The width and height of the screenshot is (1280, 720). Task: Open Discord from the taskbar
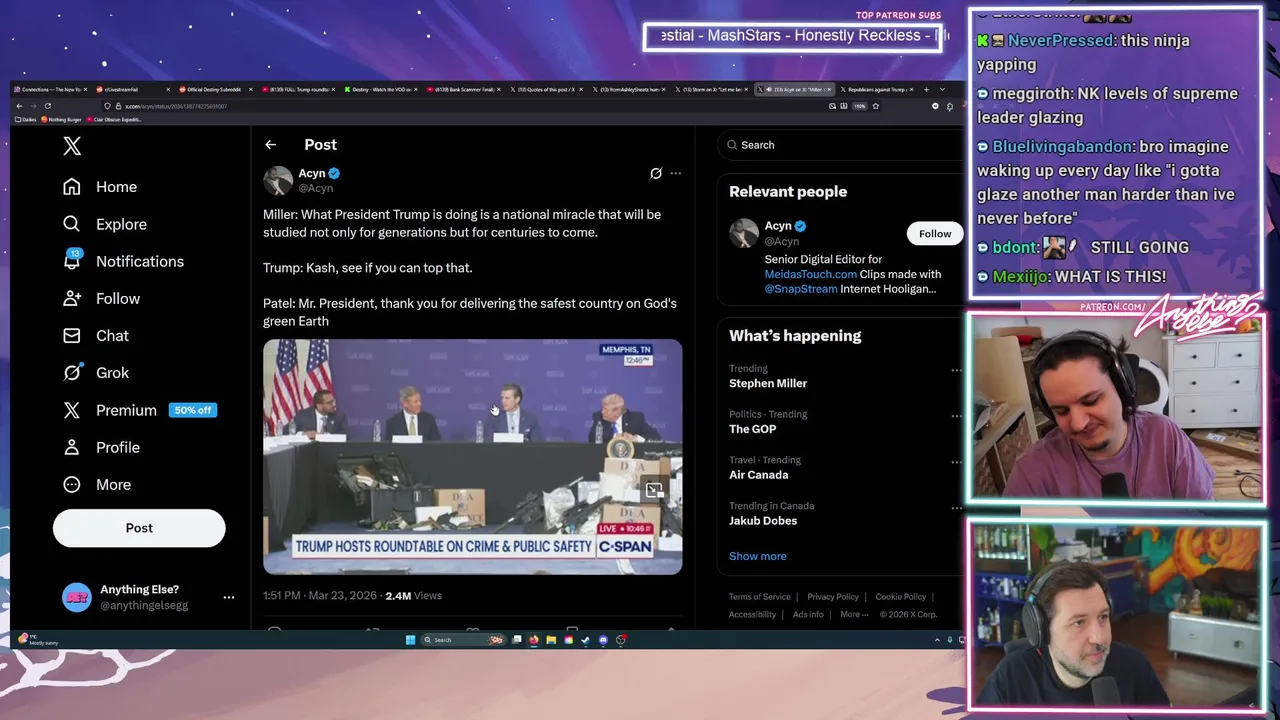click(x=603, y=640)
